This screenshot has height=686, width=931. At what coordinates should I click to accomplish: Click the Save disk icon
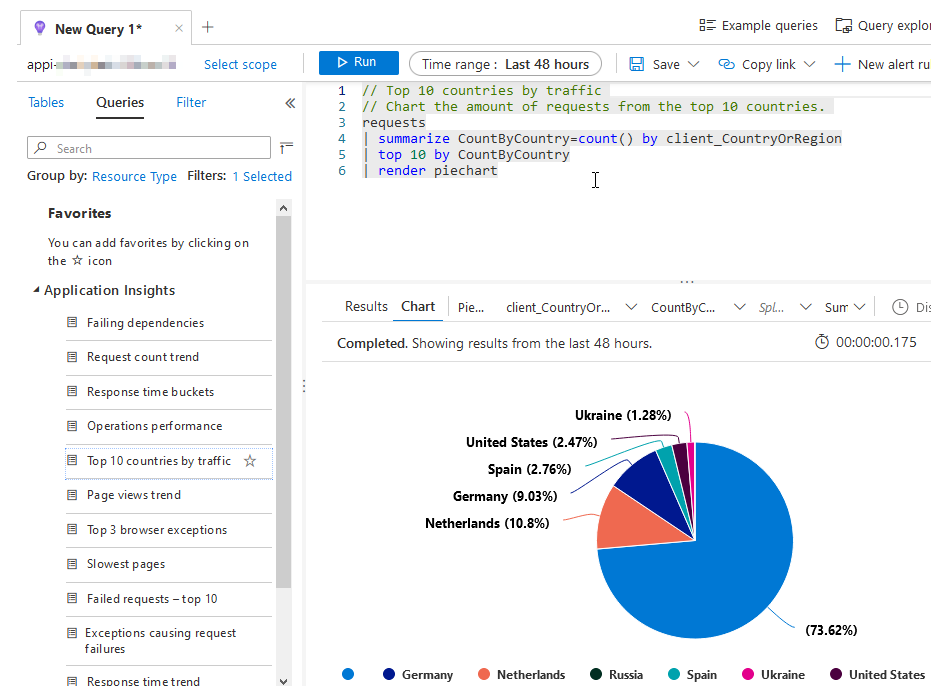636,64
